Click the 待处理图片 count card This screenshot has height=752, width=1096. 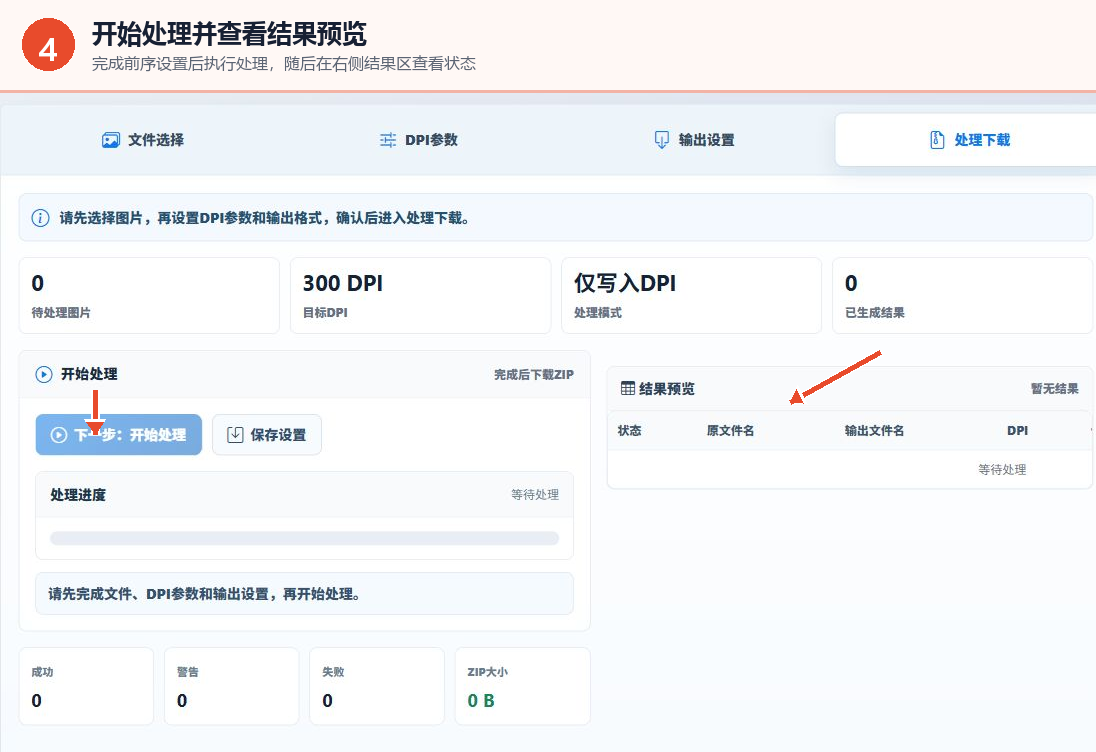149,295
